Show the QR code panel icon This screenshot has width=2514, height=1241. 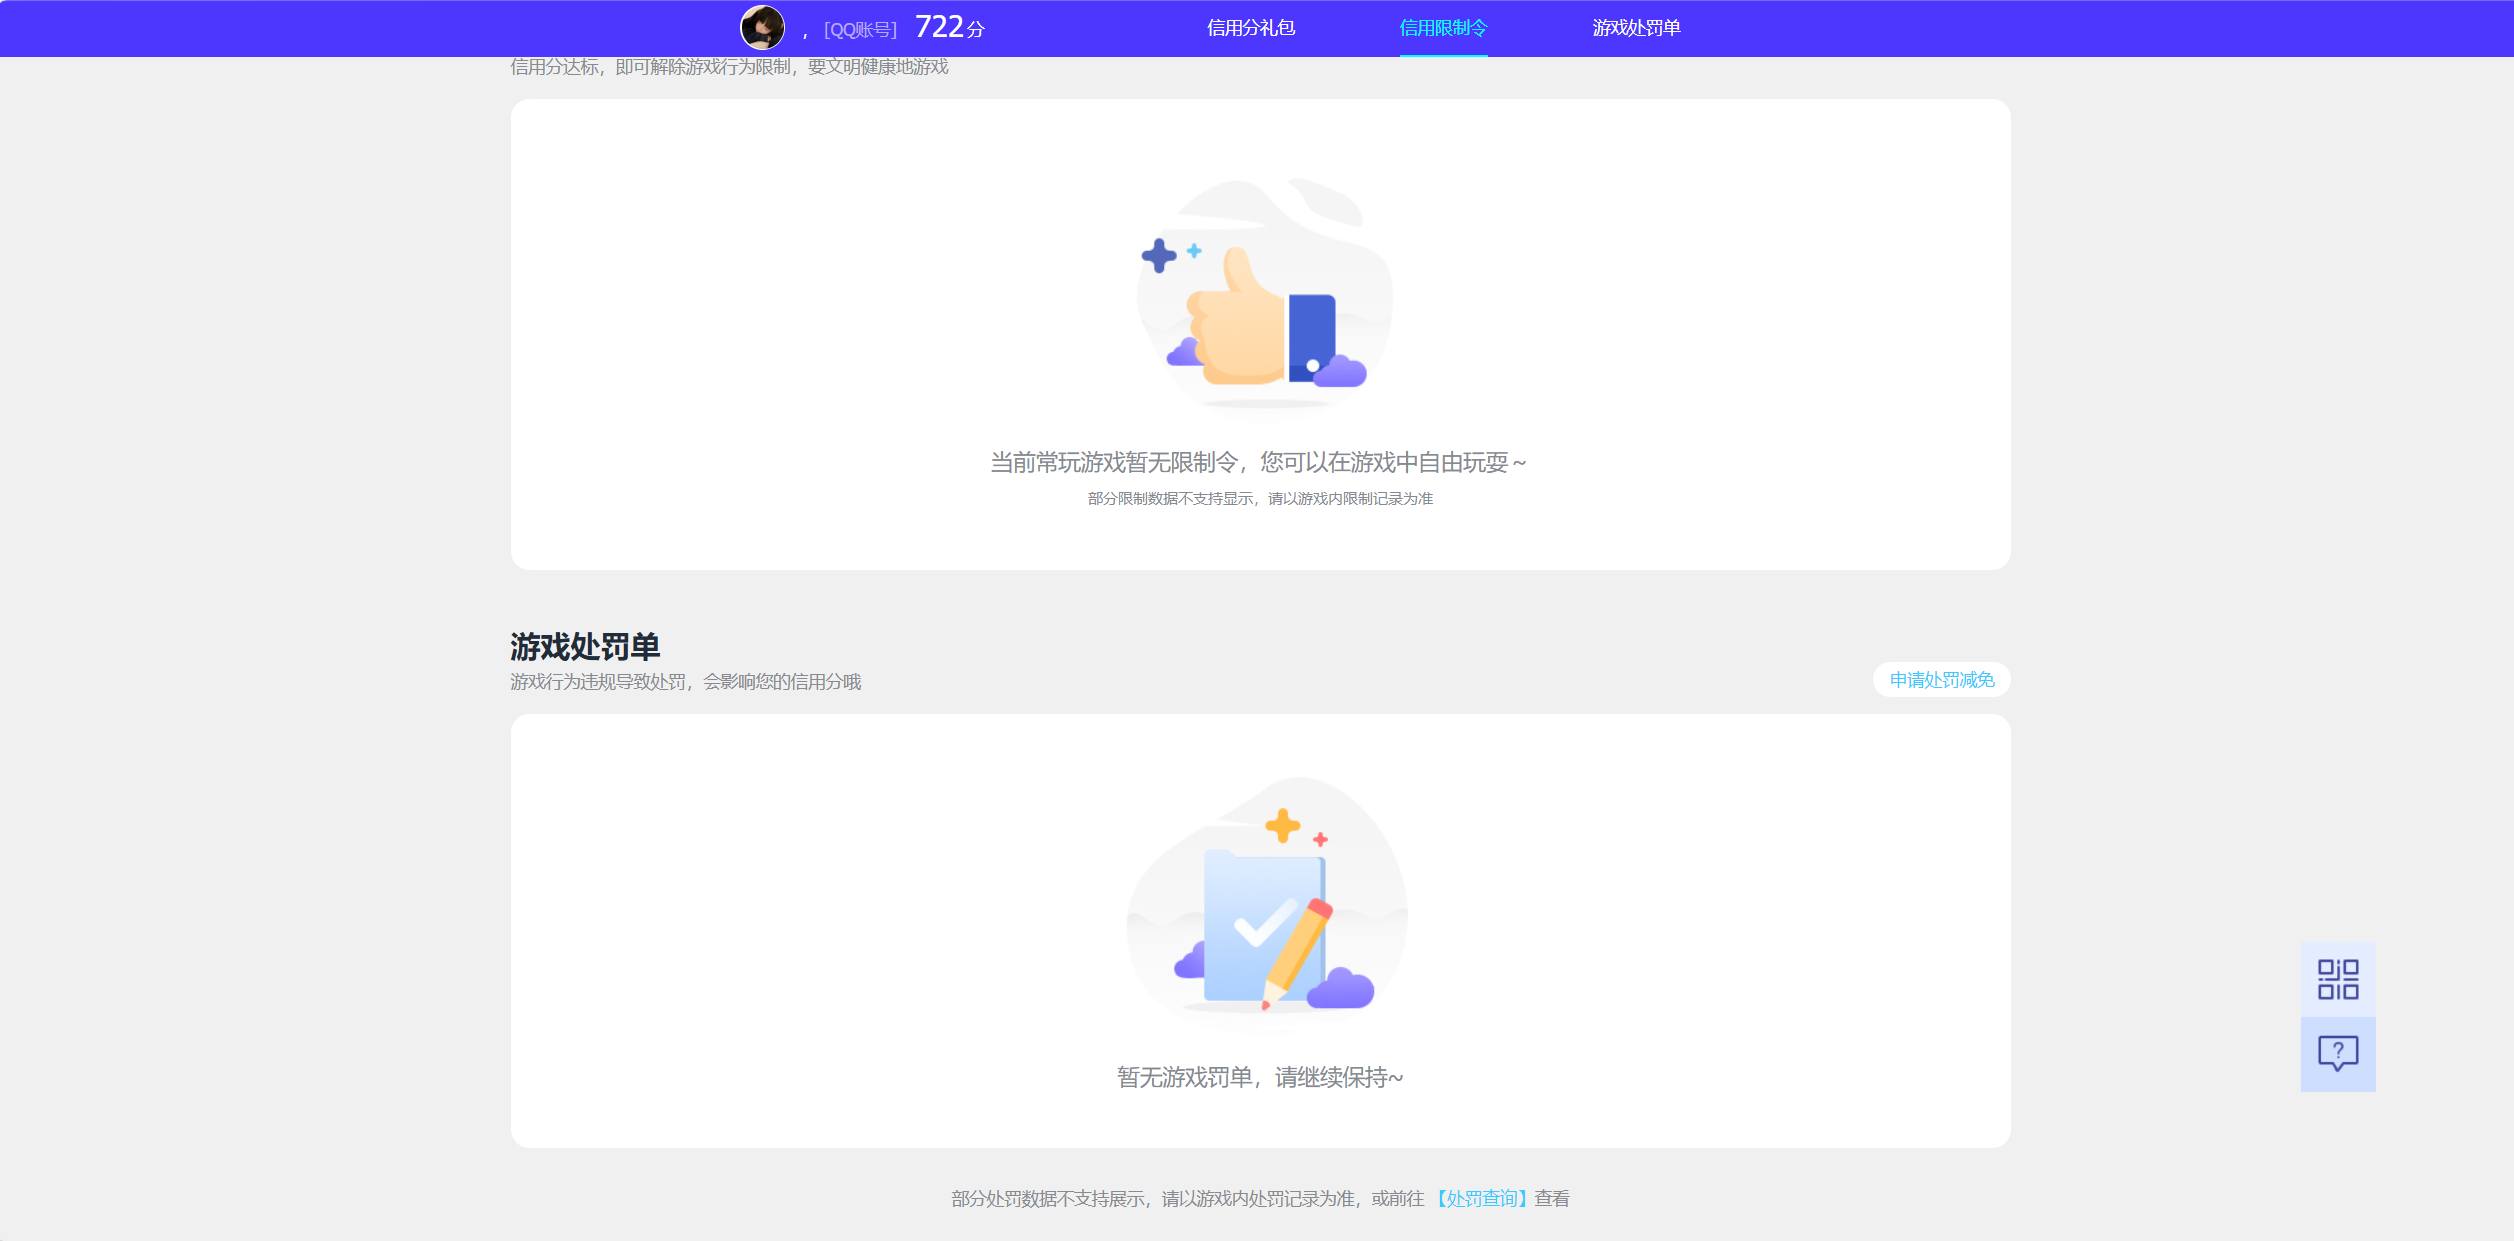tap(2338, 979)
